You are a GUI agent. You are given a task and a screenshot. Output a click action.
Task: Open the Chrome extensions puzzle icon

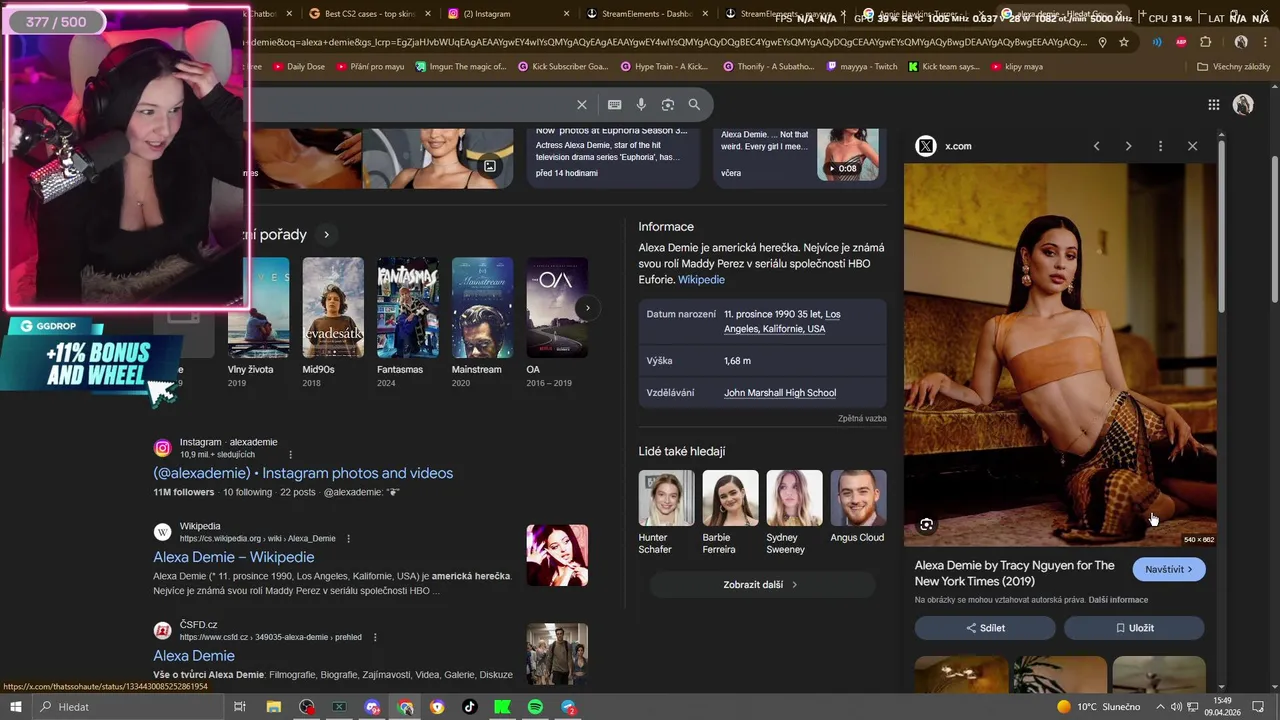(1205, 42)
